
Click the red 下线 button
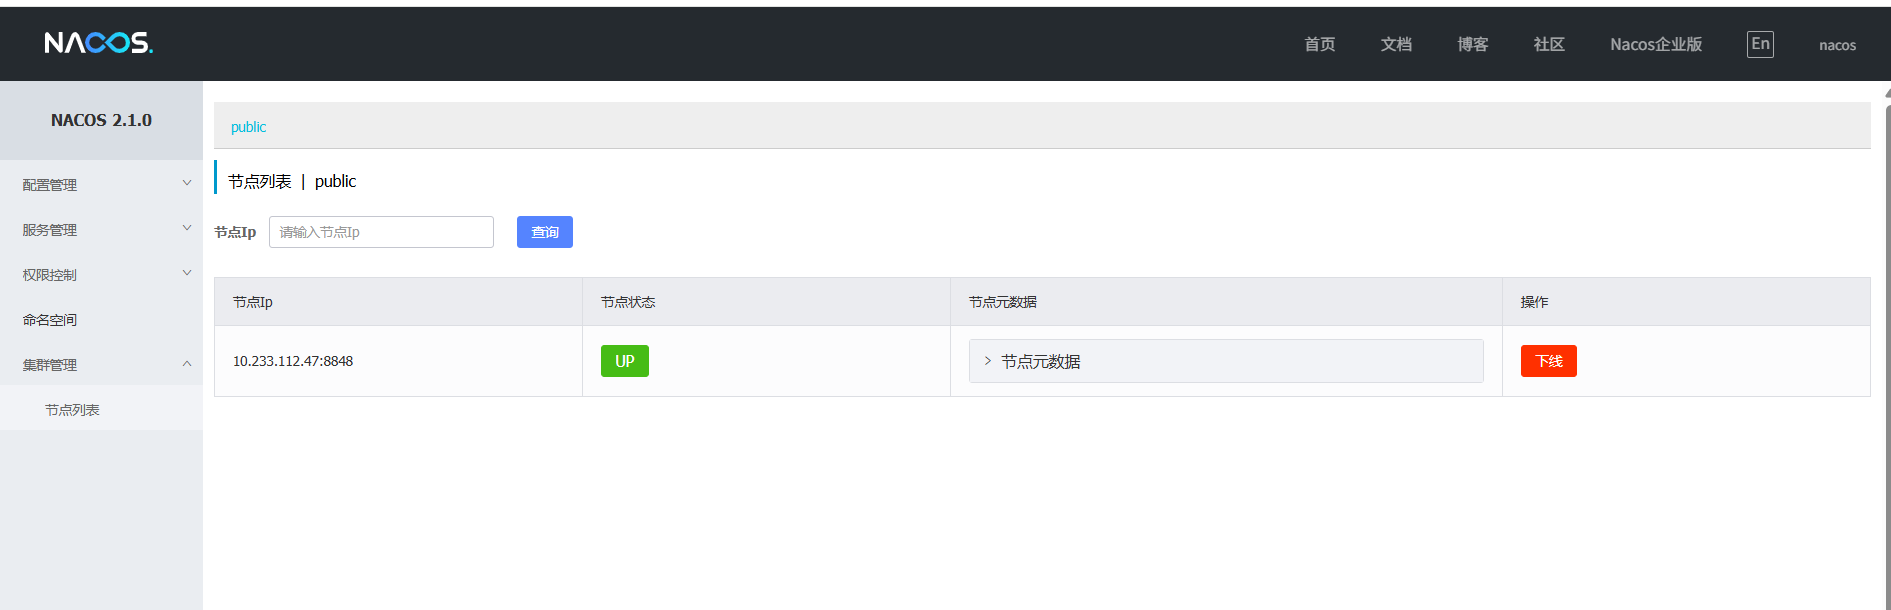[1548, 361]
